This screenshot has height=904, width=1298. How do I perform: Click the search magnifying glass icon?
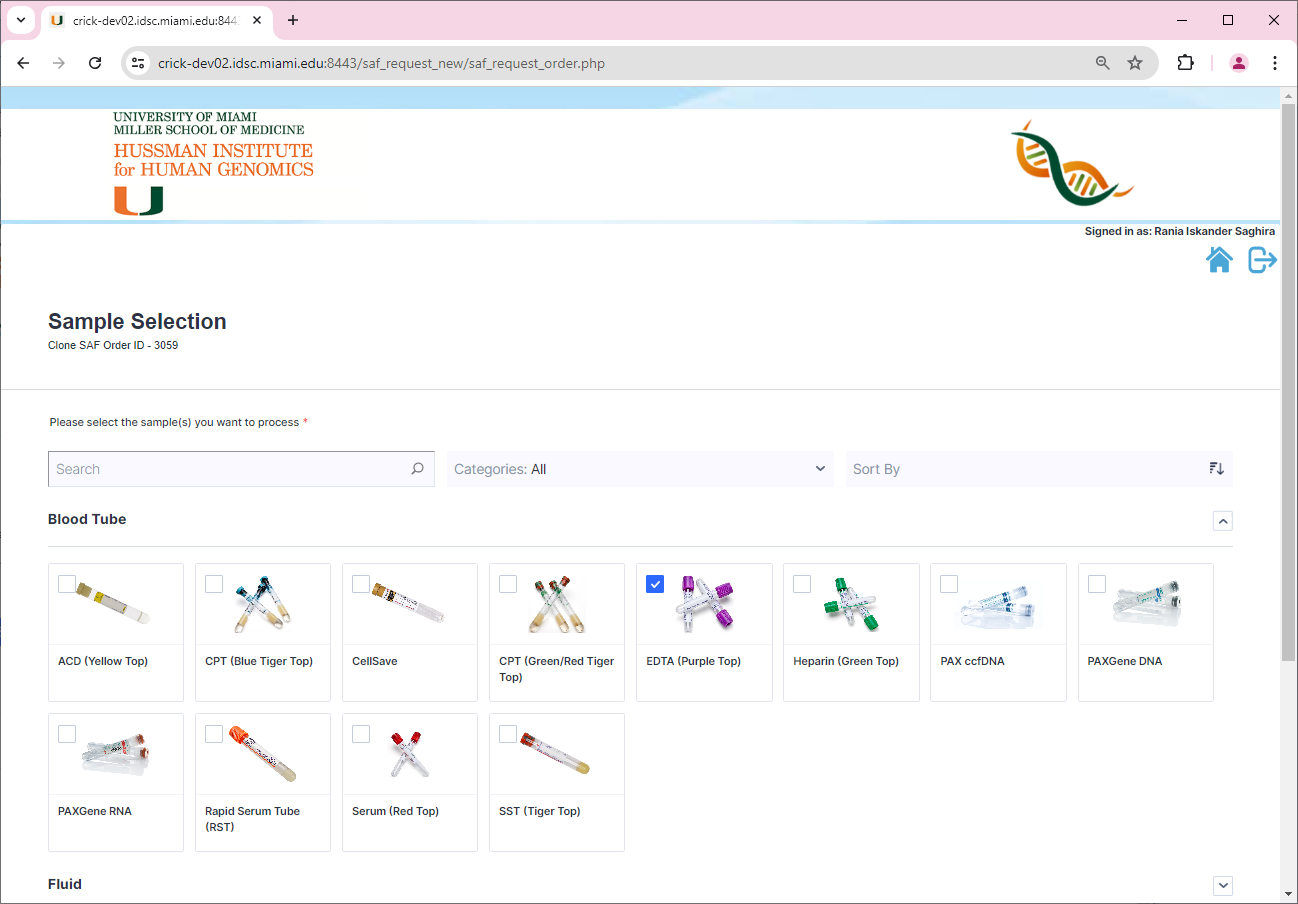coord(417,468)
